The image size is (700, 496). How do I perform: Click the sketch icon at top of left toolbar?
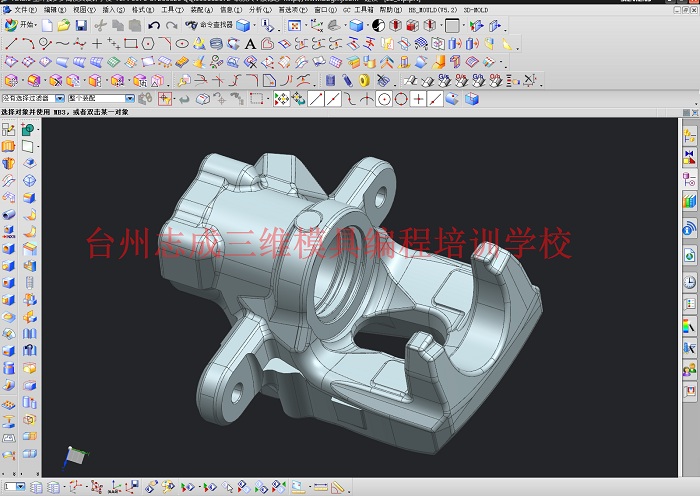(8, 129)
